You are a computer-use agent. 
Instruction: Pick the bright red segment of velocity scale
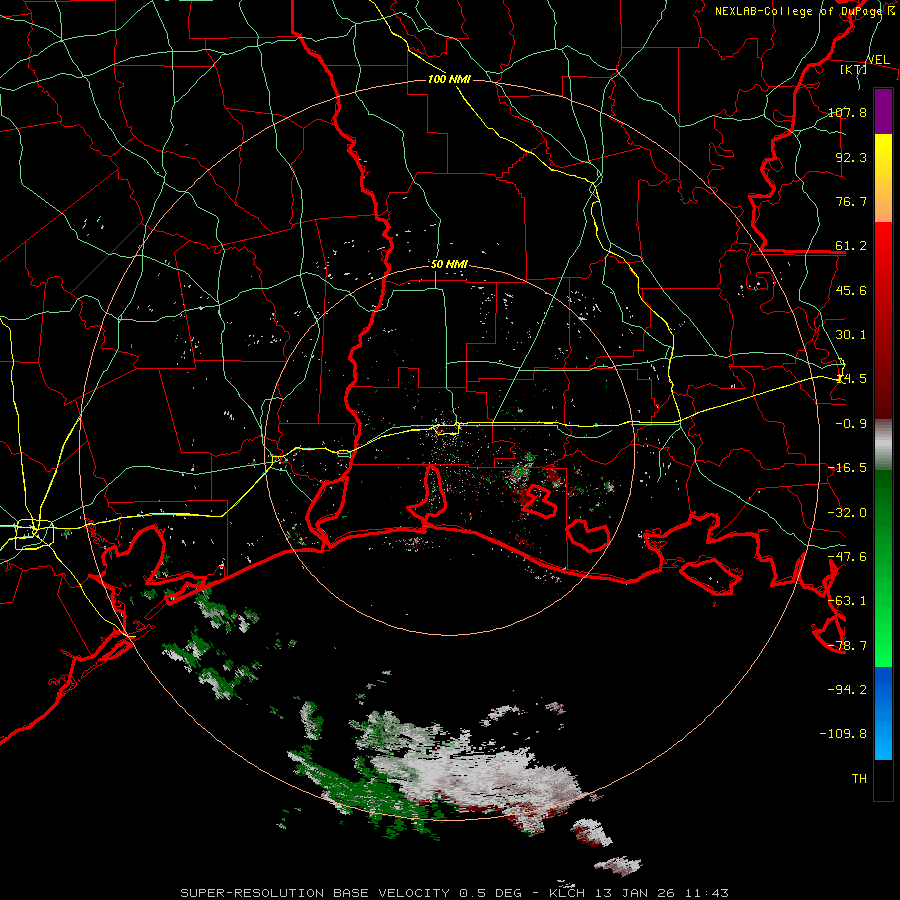click(883, 321)
